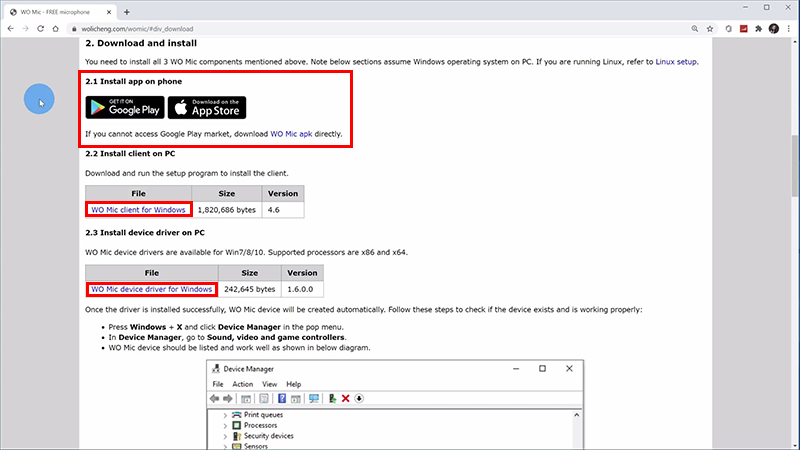Bookmark this page with the star
The height and width of the screenshot is (450, 800).
click(710, 29)
